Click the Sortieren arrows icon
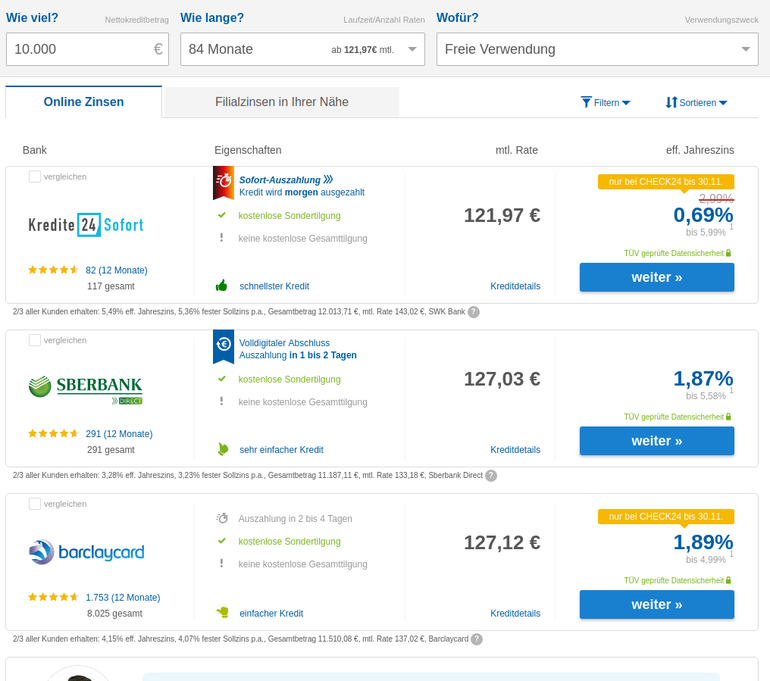 (x=671, y=102)
